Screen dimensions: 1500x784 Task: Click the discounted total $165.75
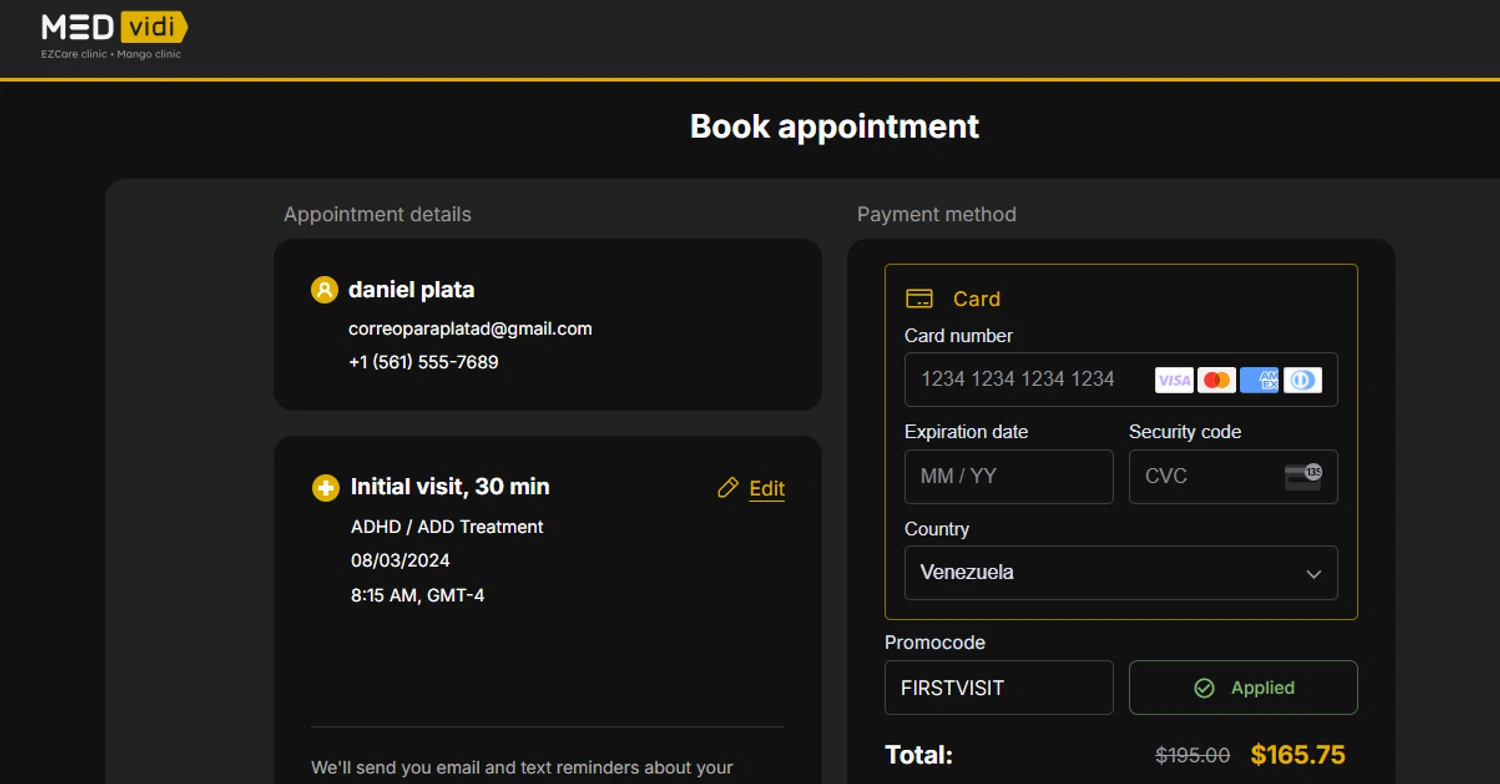coord(1298,755)
